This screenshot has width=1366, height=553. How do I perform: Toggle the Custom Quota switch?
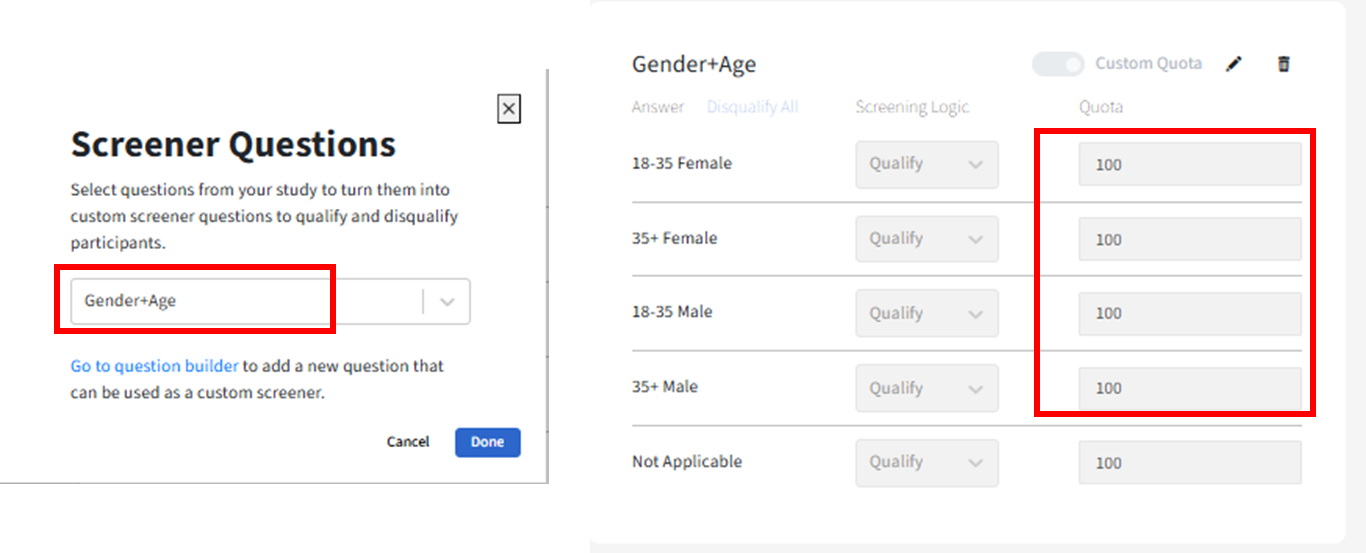click(1058, 64)
